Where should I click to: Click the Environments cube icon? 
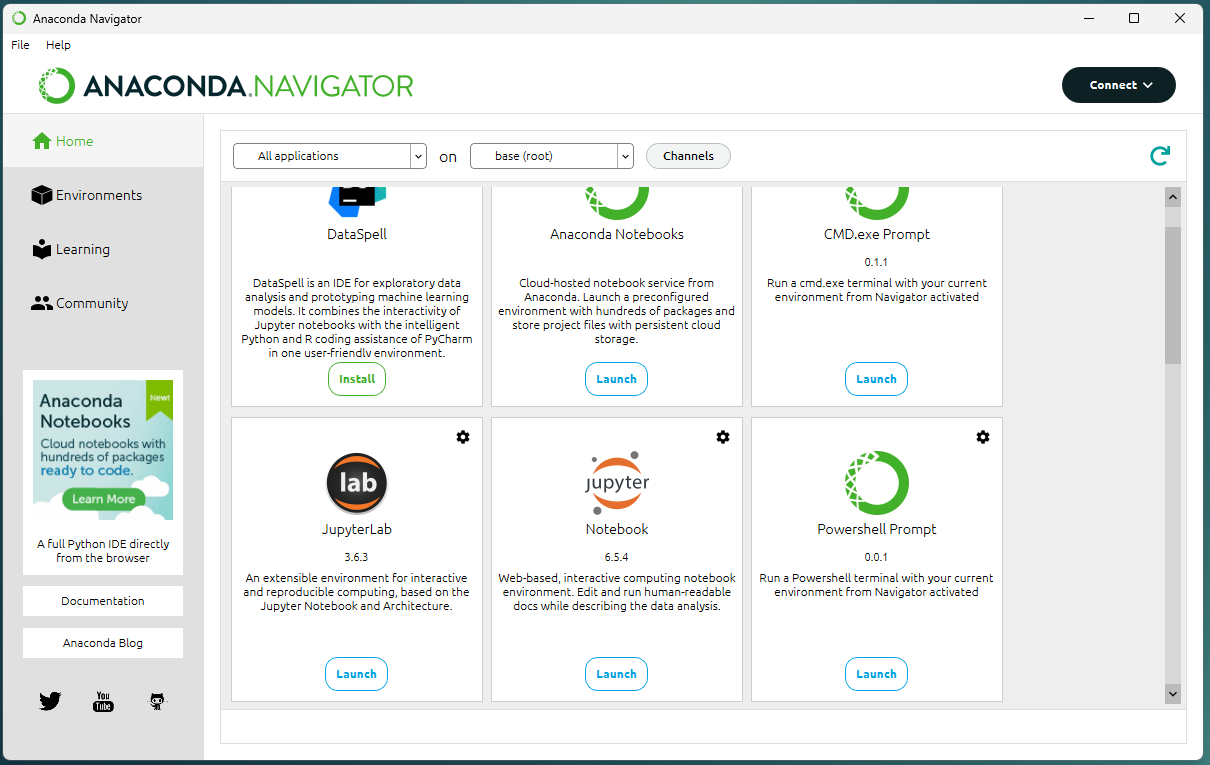point(42,195)
